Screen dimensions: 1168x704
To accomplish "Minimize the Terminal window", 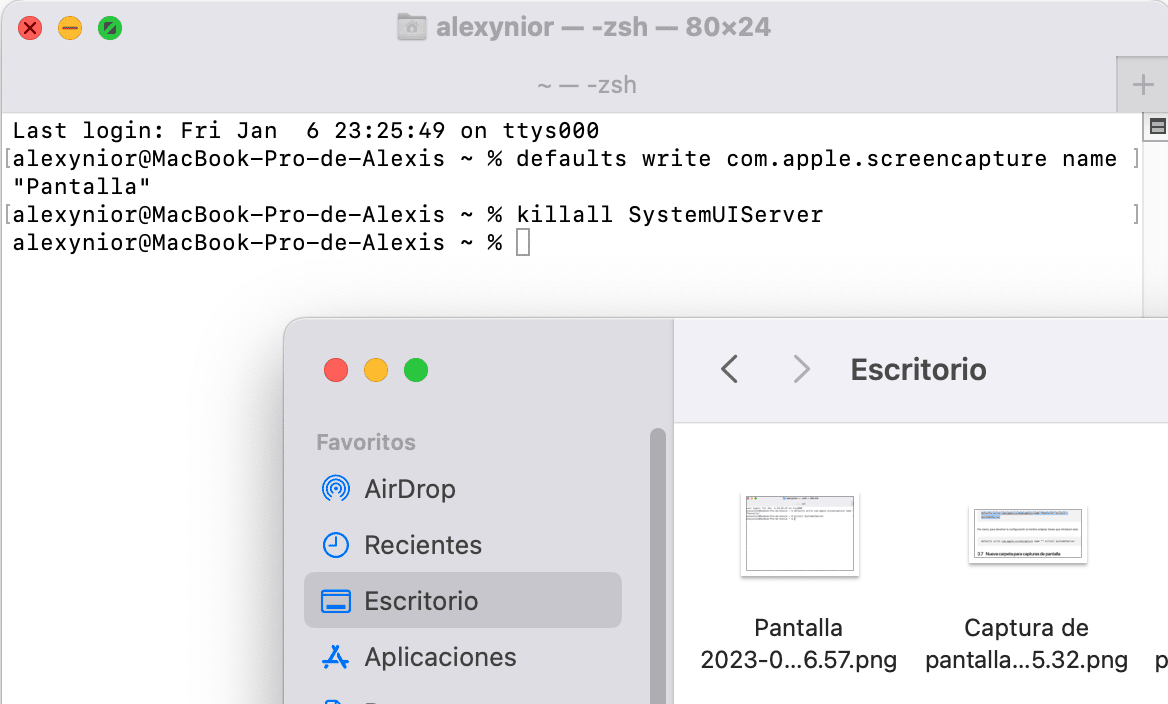I will point(70,28).
